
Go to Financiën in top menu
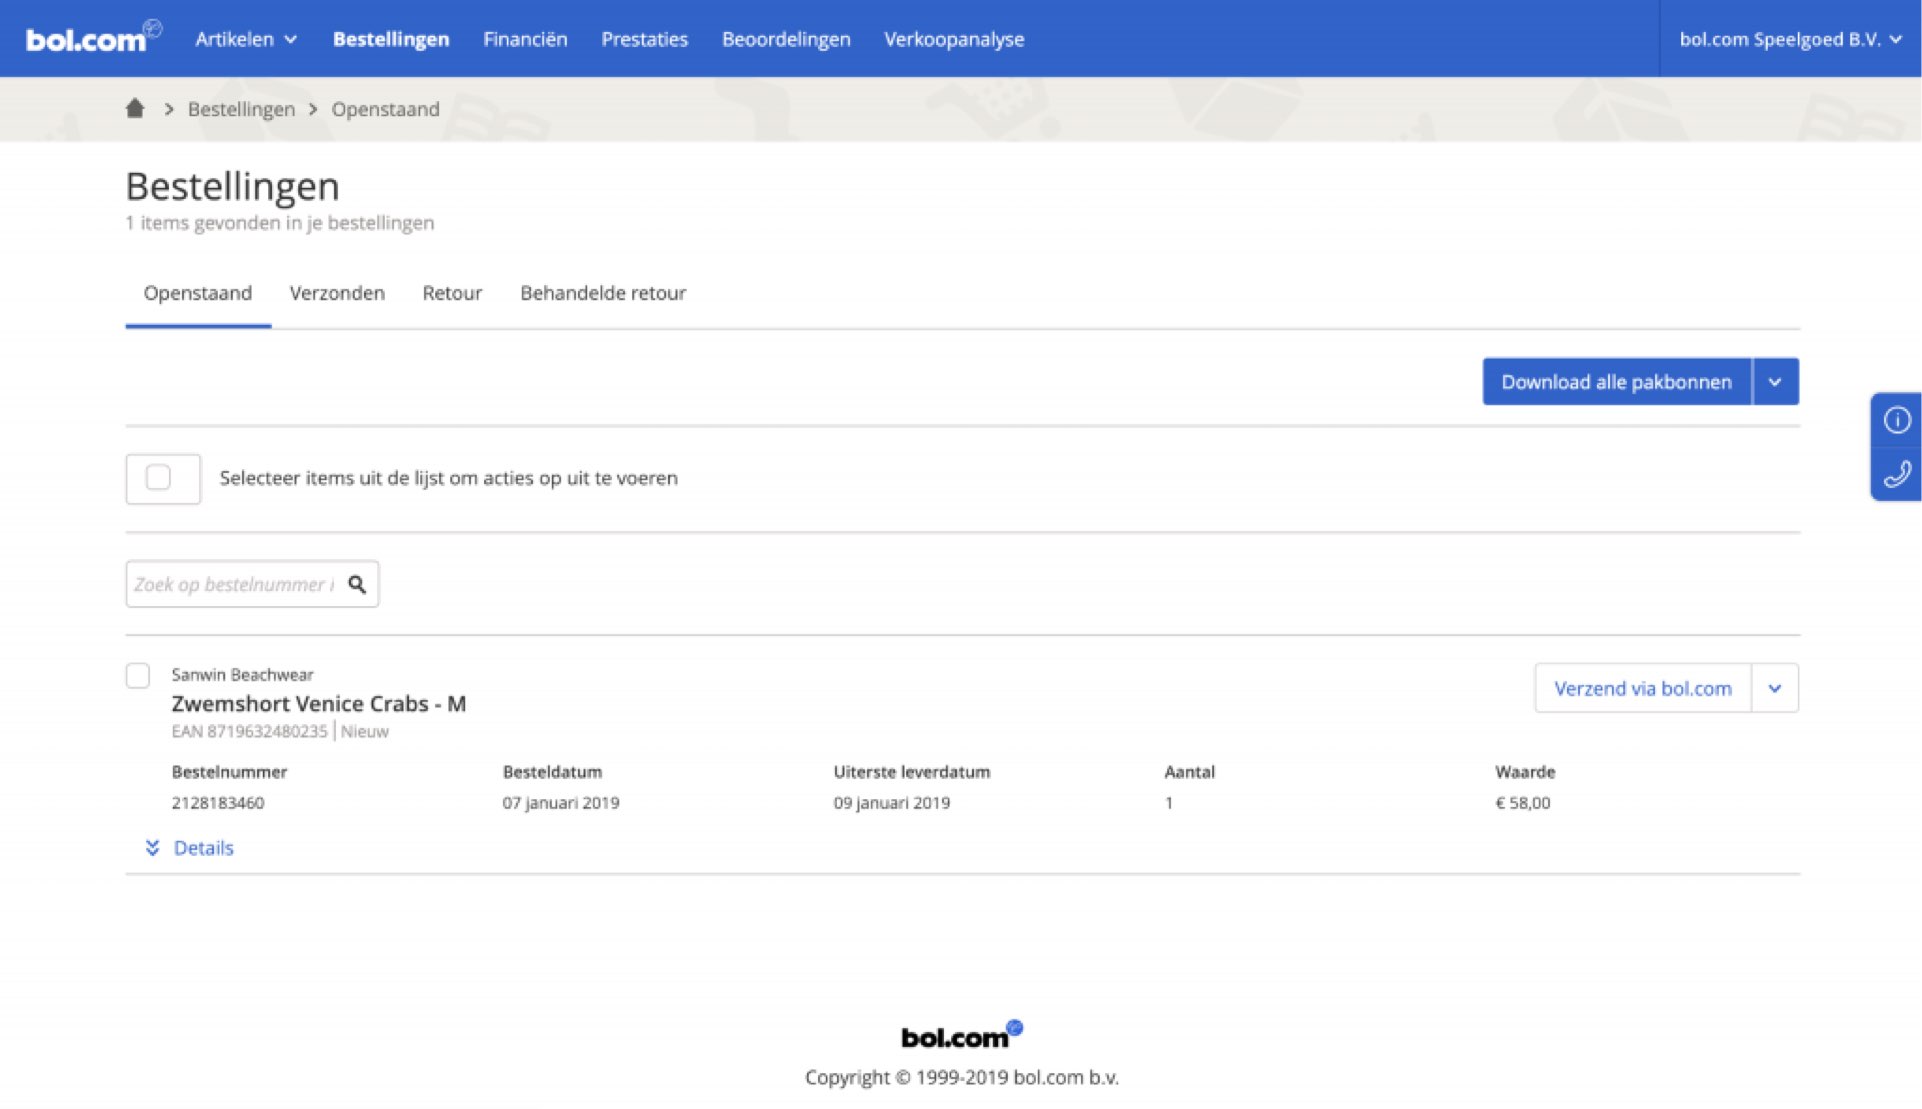[x=525, y=39]
